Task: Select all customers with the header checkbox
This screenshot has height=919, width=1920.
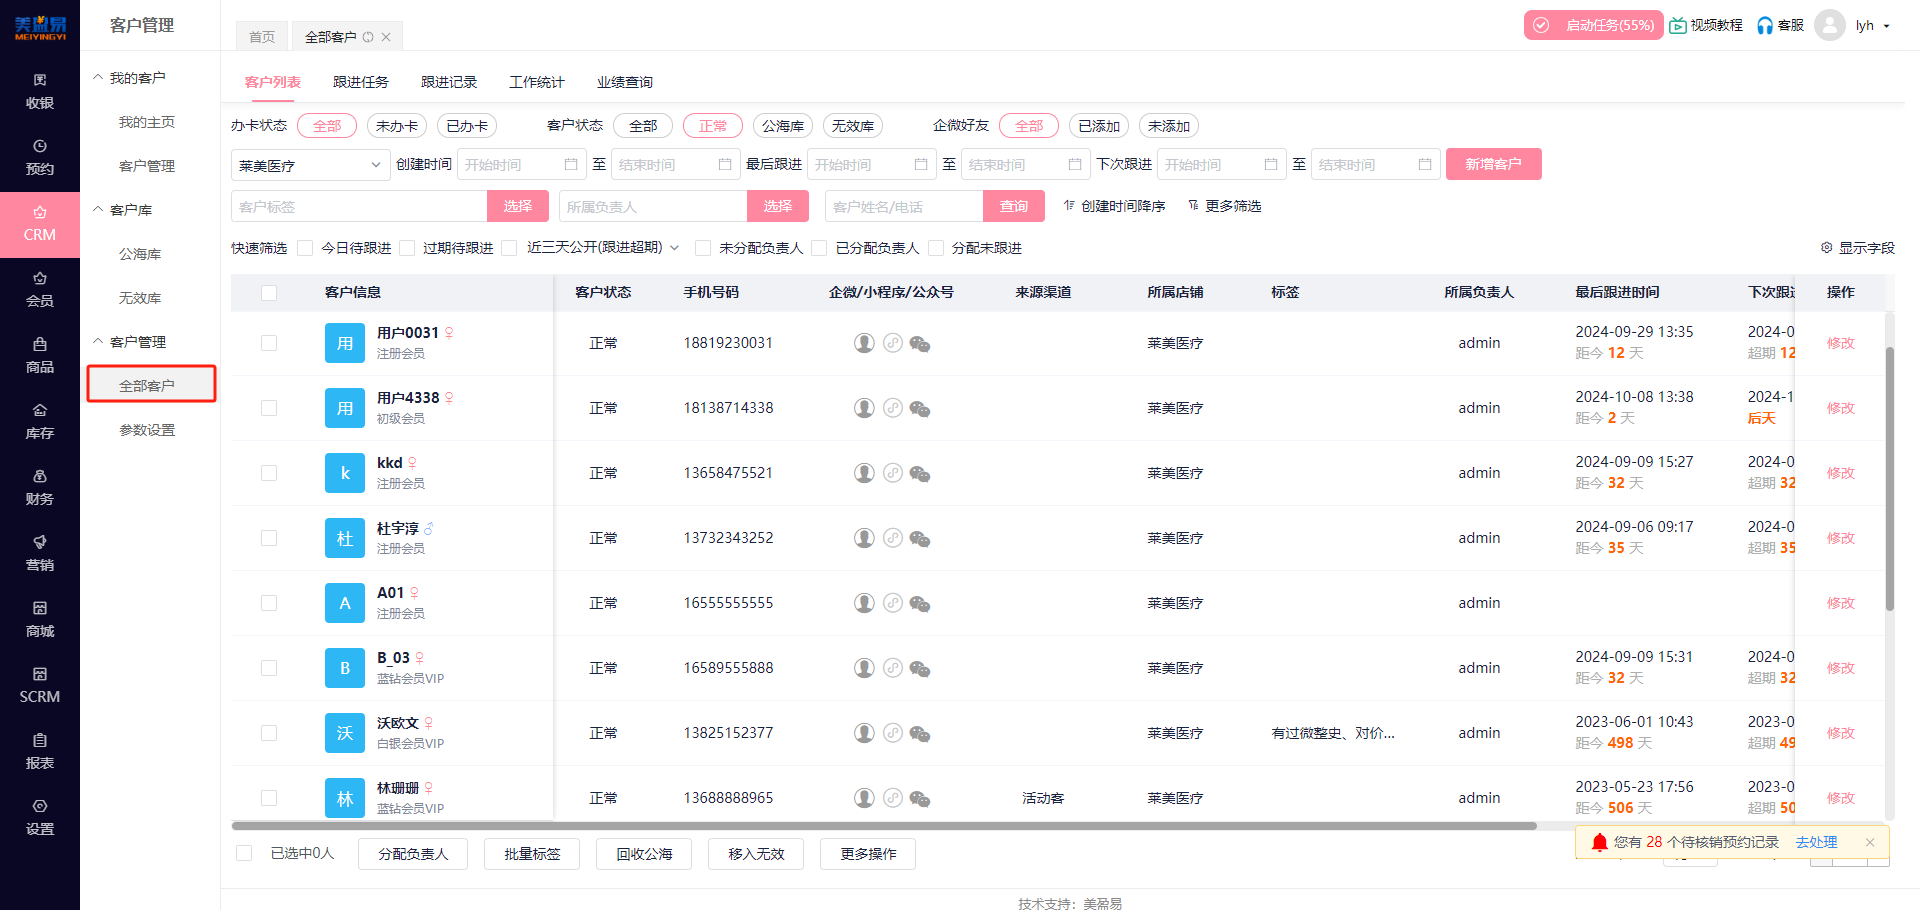Action: coord(268,292)
